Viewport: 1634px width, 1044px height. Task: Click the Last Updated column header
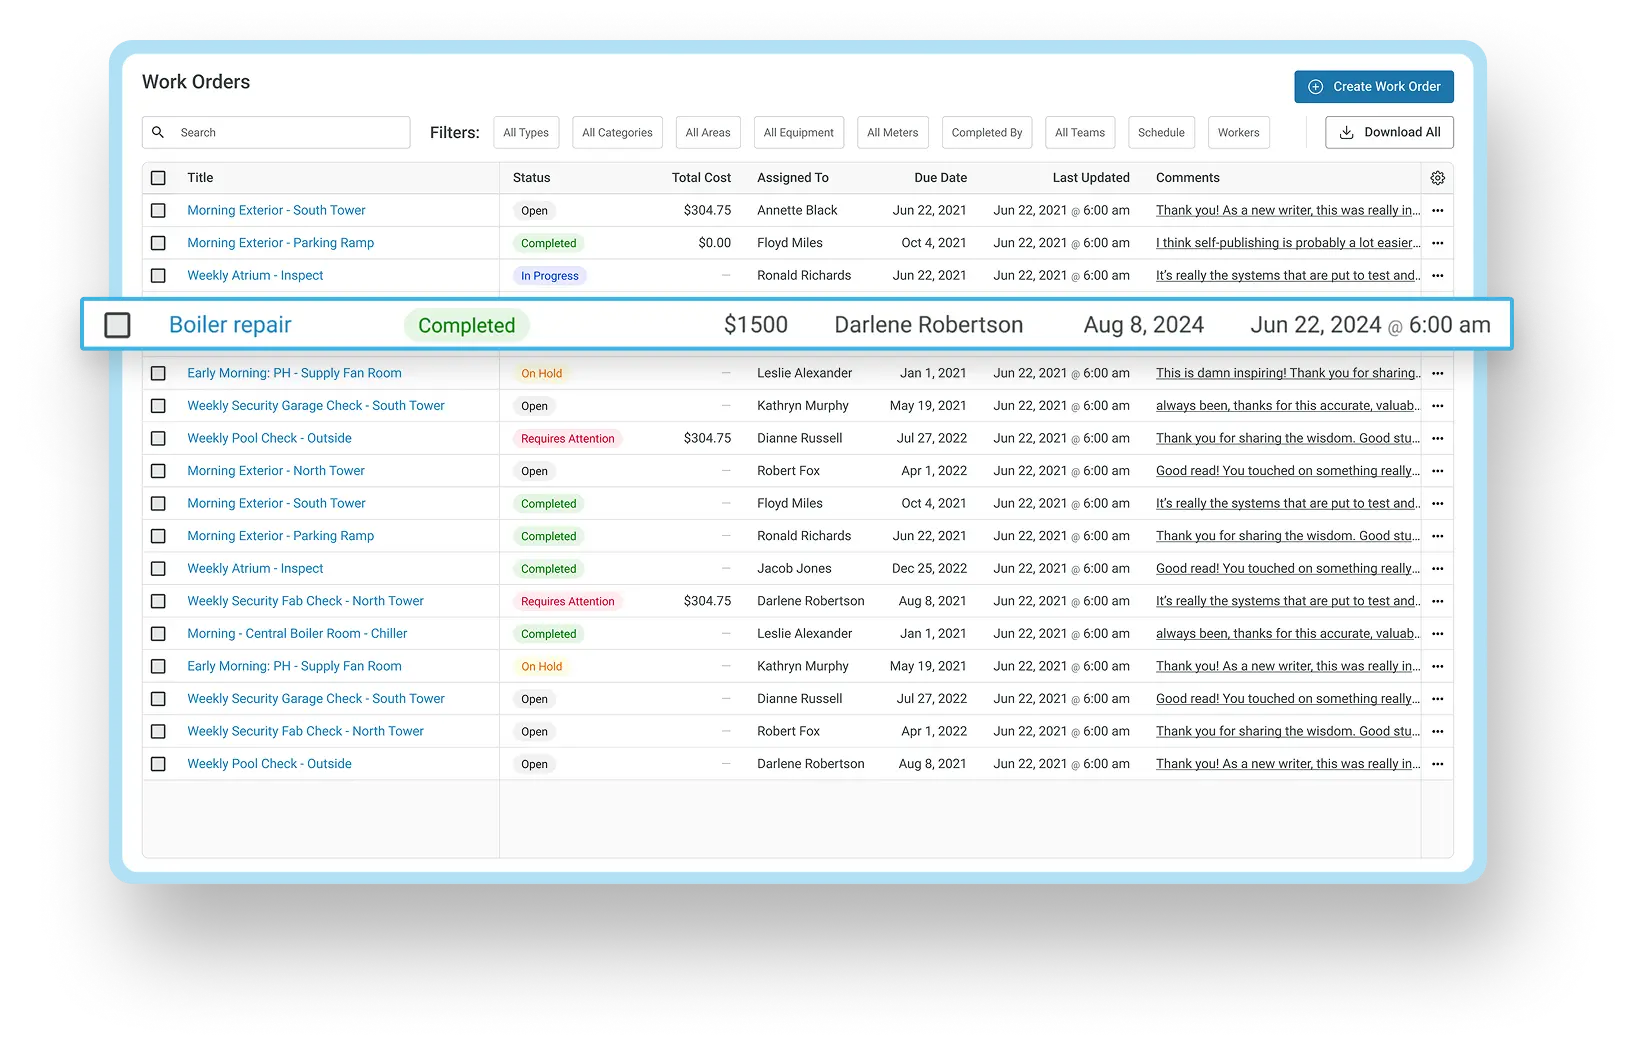pyautogui.click(x=1091, y=178)
